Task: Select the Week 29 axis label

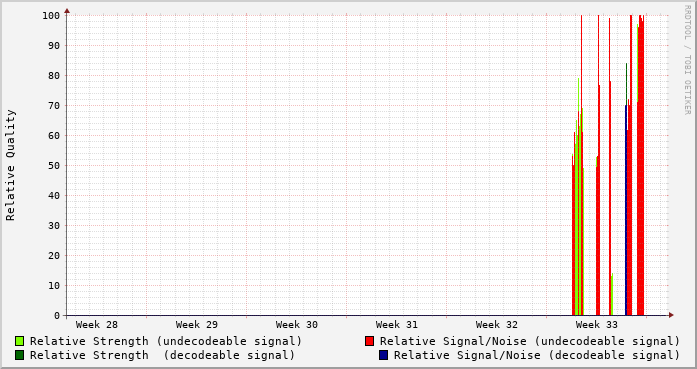Action: (x=196, y=325)
